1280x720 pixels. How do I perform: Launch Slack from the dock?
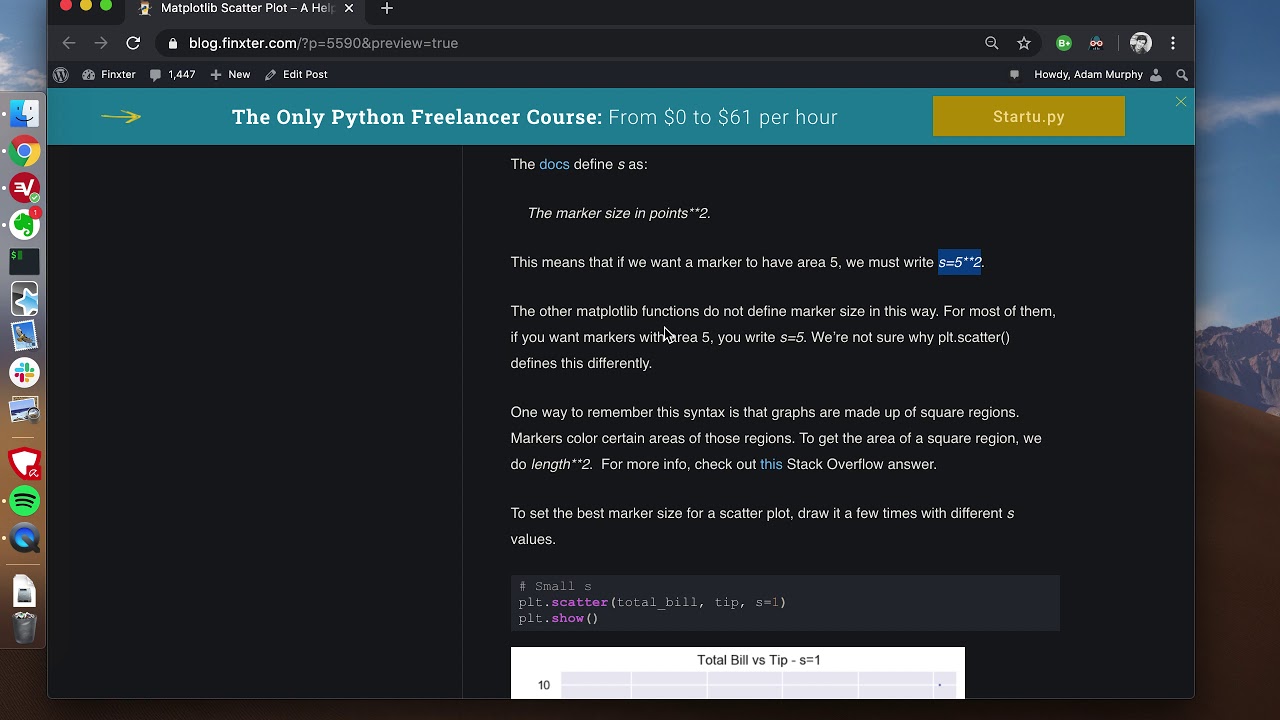point(25,373)
